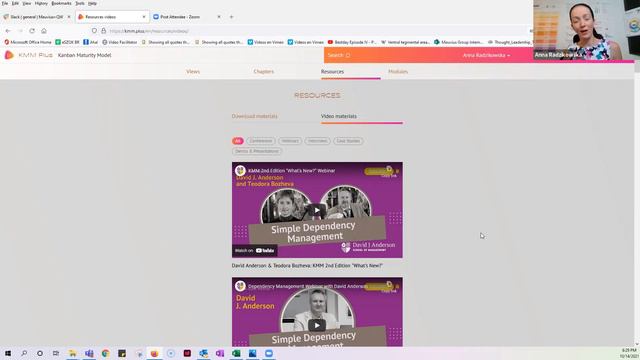Click the browser address bar URL
The width and height of the screenshot is (640, 360).
click(149, 31)
